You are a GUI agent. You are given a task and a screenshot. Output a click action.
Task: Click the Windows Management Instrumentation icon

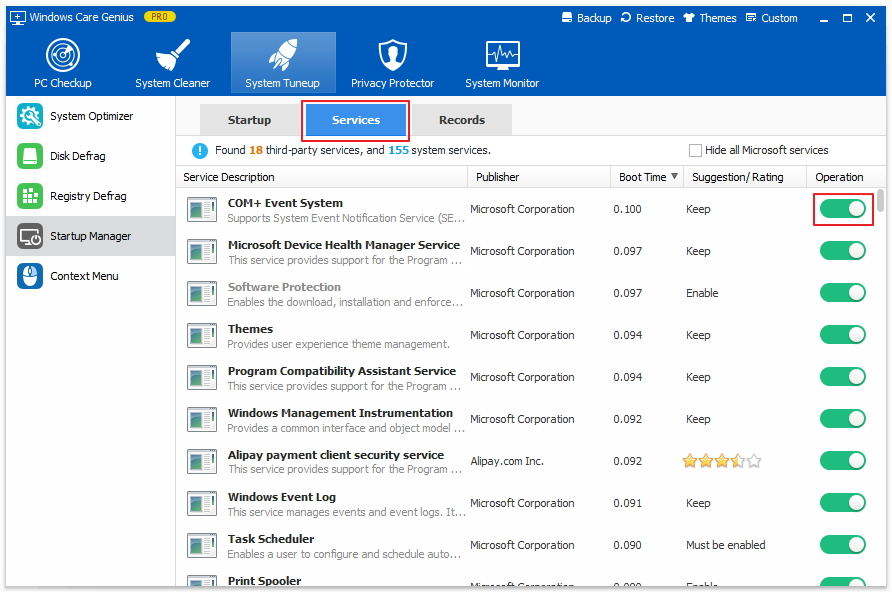pos(202,420)
